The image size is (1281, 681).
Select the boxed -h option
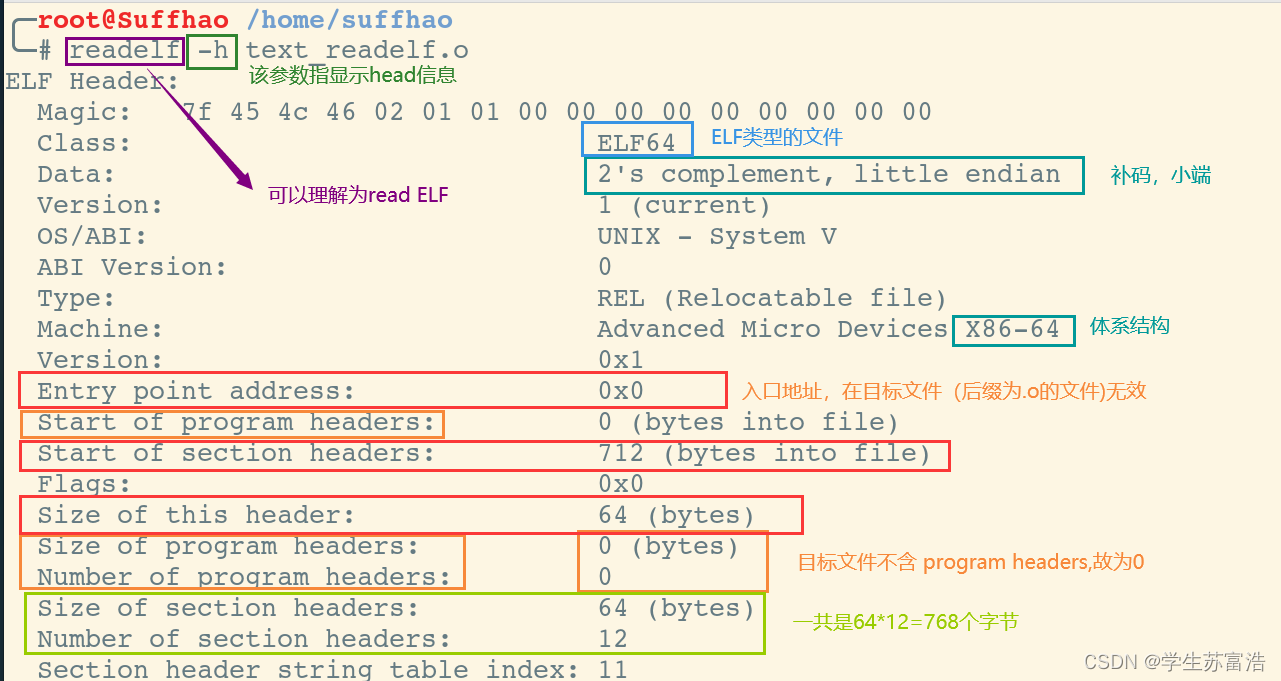pos(211,50)
